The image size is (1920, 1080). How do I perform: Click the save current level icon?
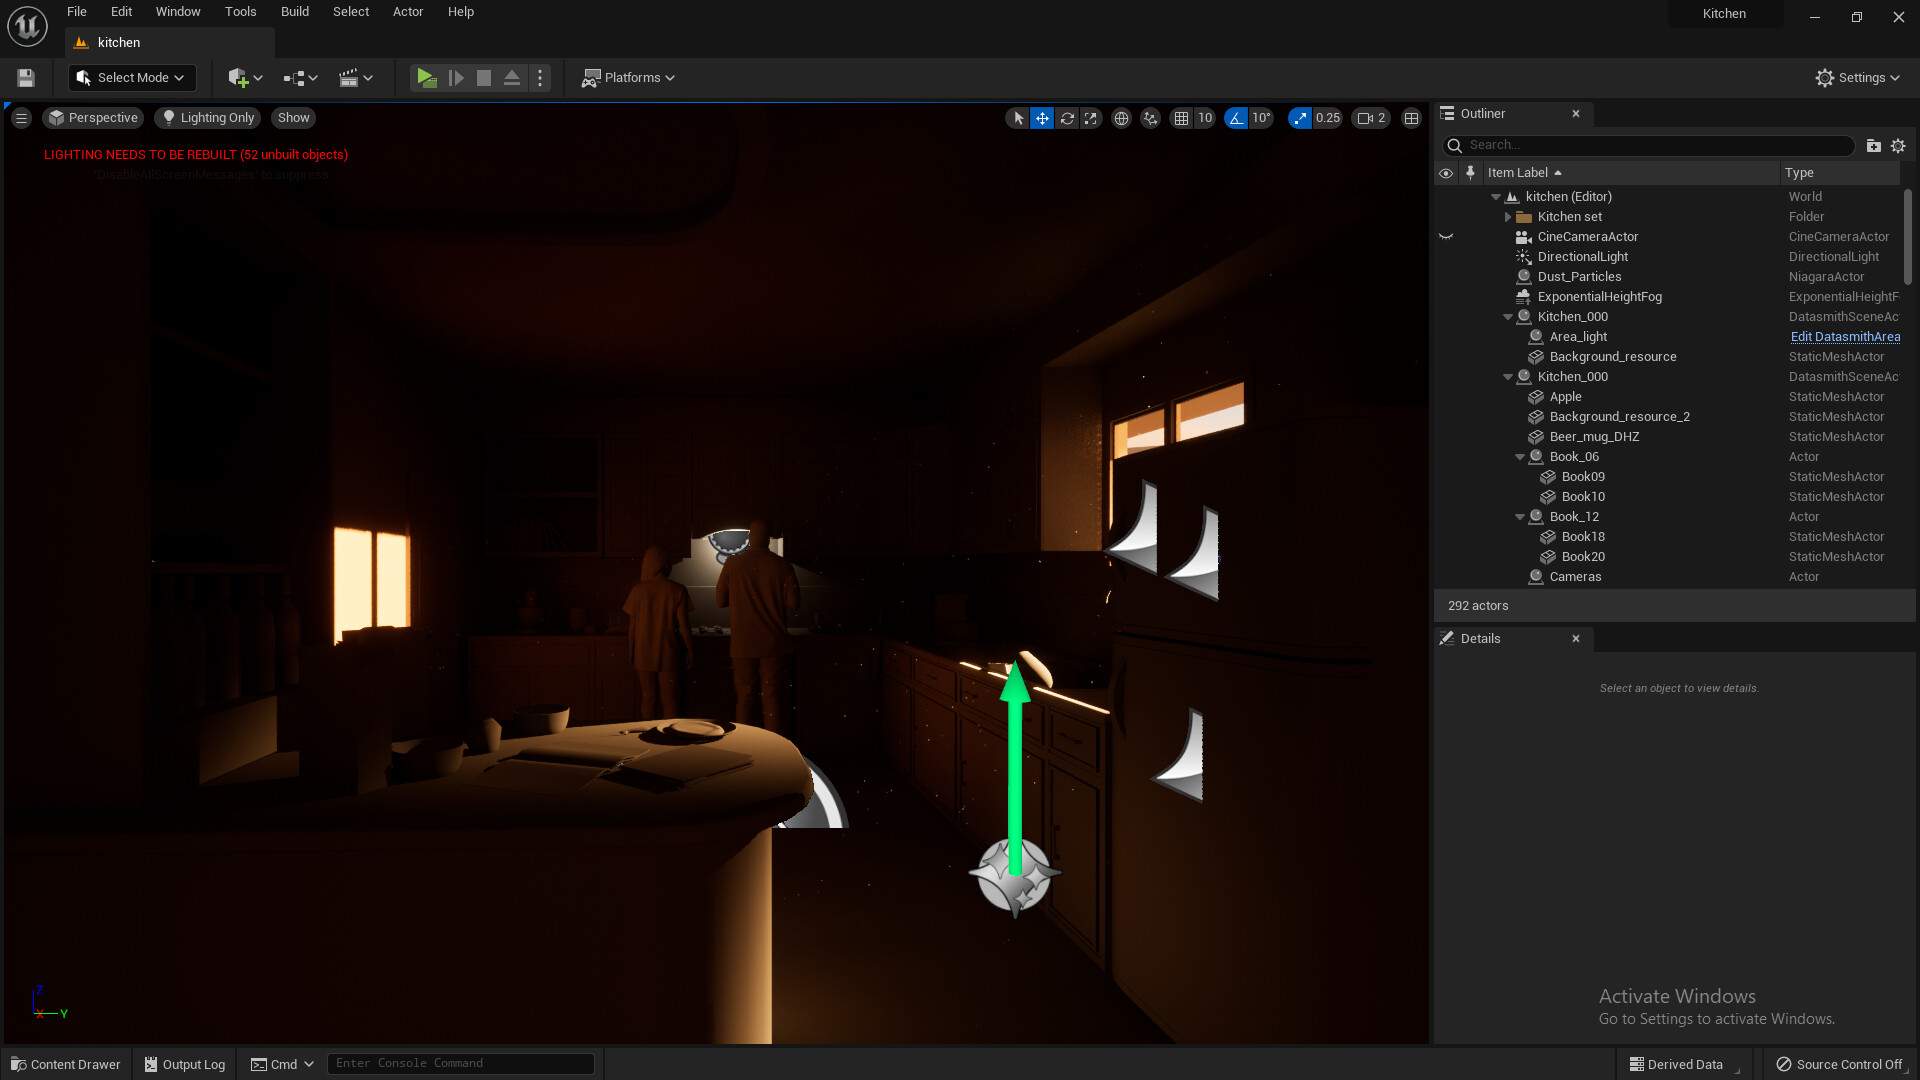pos(26,78)
